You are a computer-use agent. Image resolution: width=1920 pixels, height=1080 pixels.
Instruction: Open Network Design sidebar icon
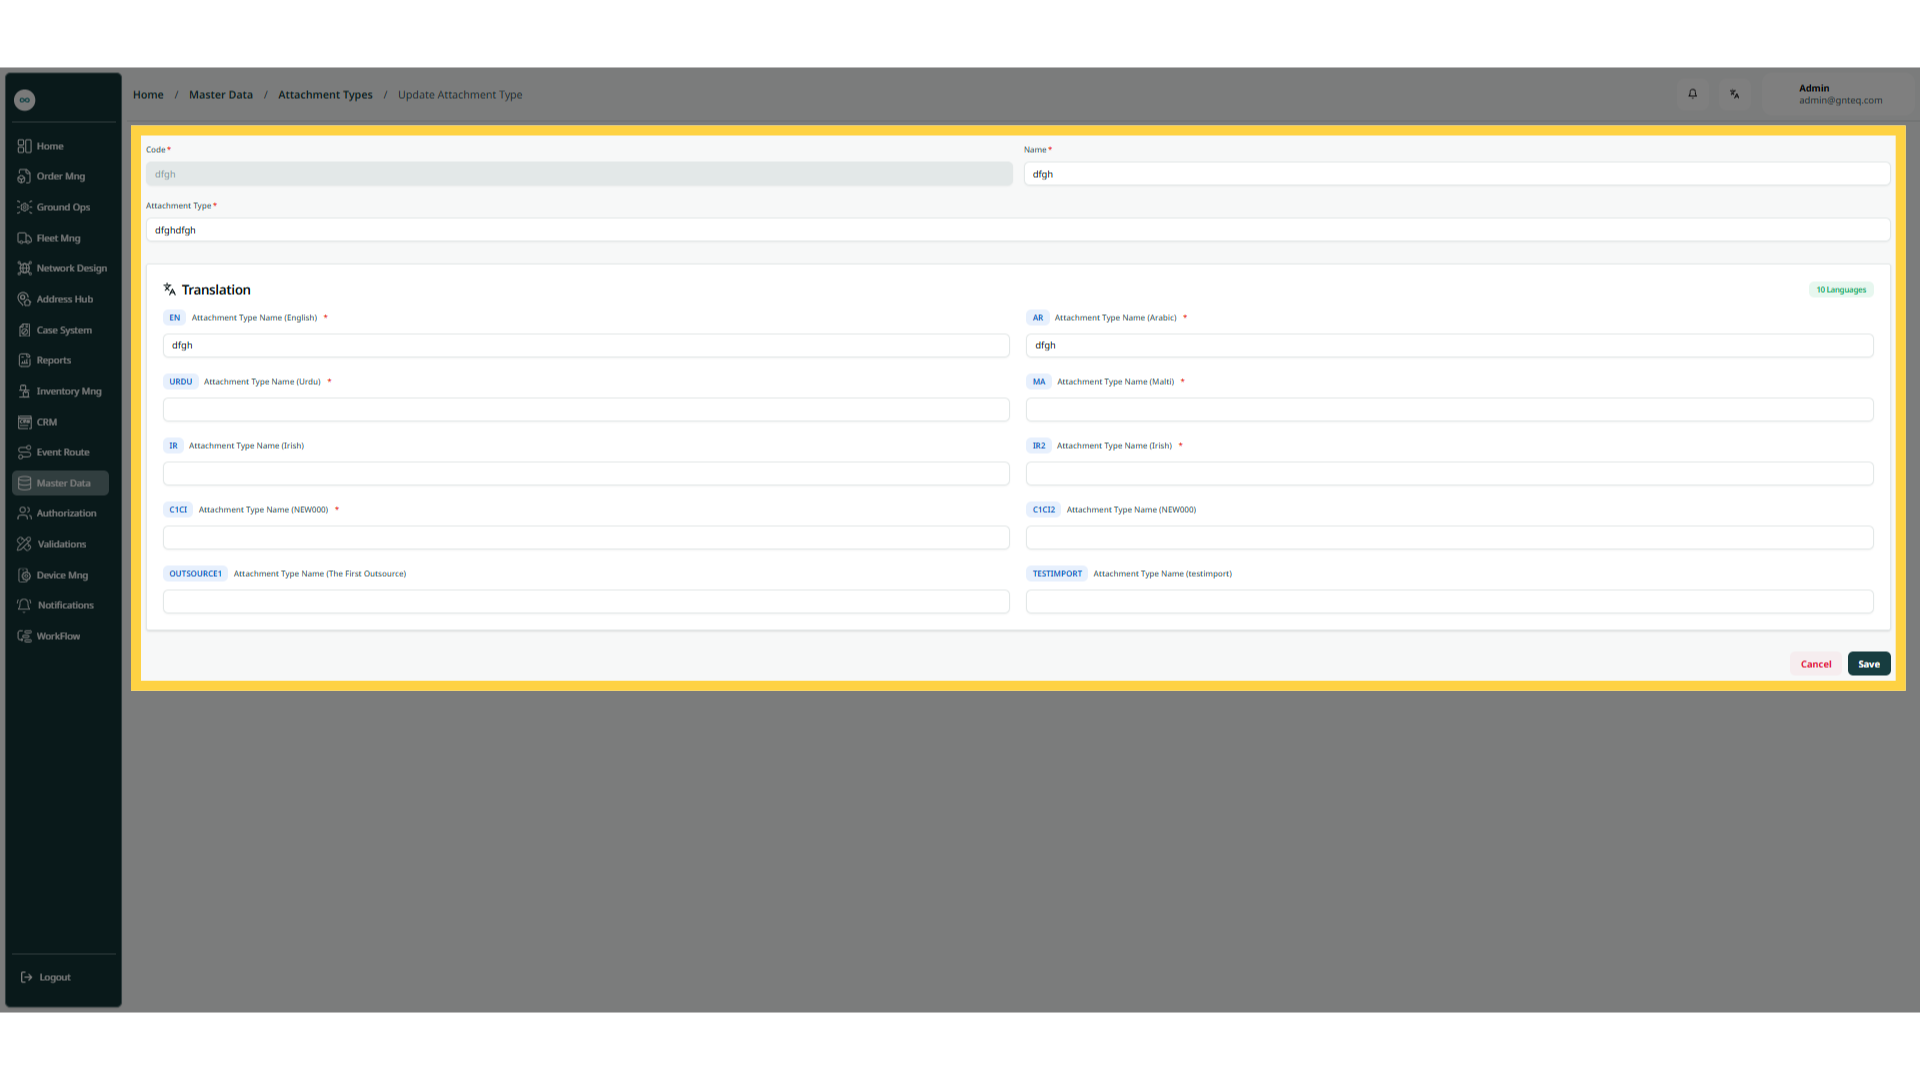(24, 268)
